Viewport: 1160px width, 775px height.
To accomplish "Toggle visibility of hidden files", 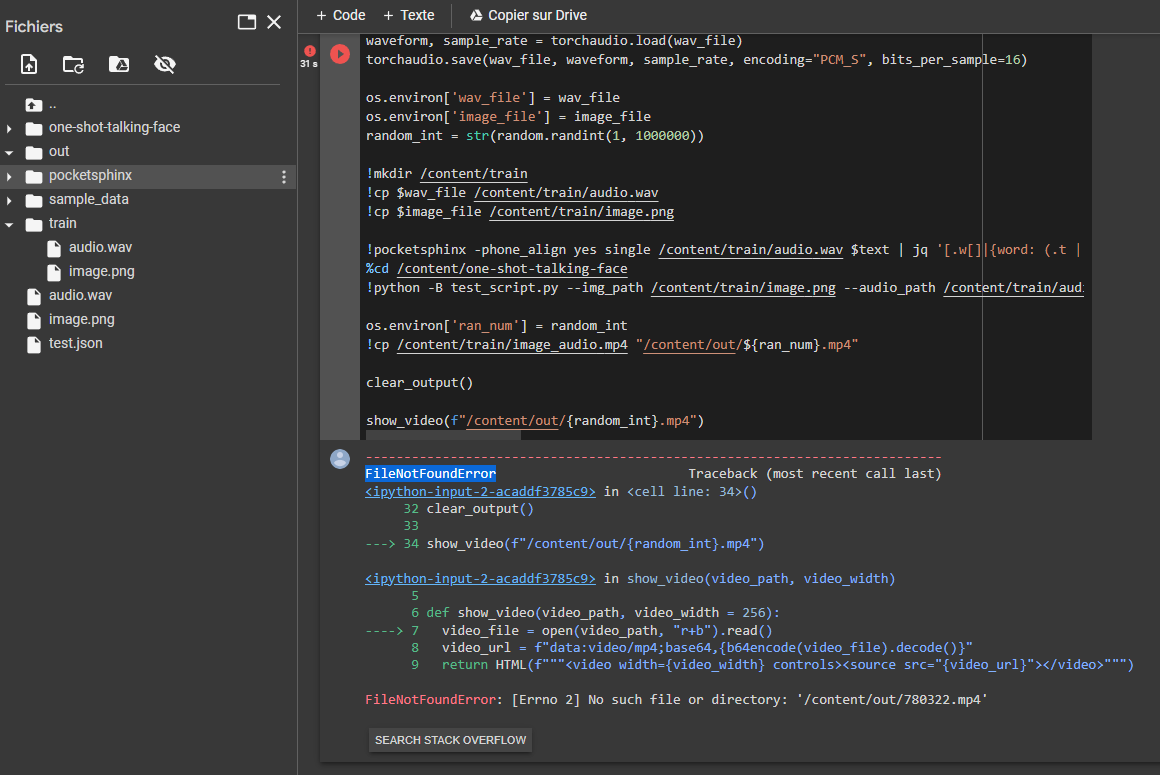I will [x=165, y=63].
